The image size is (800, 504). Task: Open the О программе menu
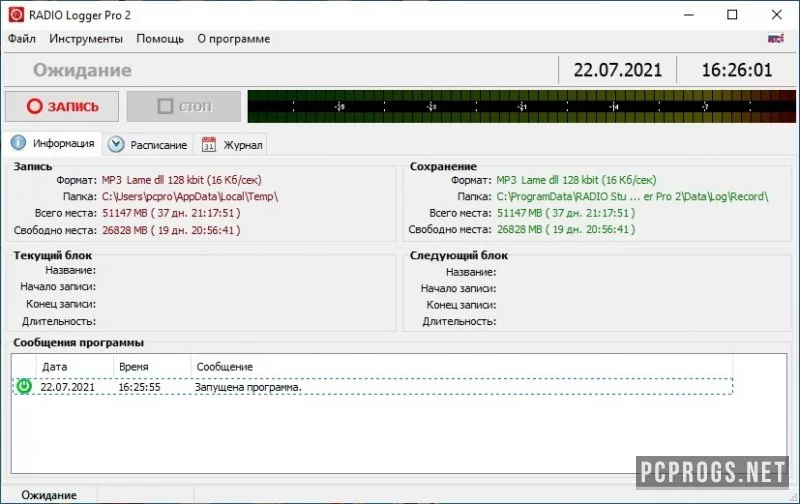(234, 39)
